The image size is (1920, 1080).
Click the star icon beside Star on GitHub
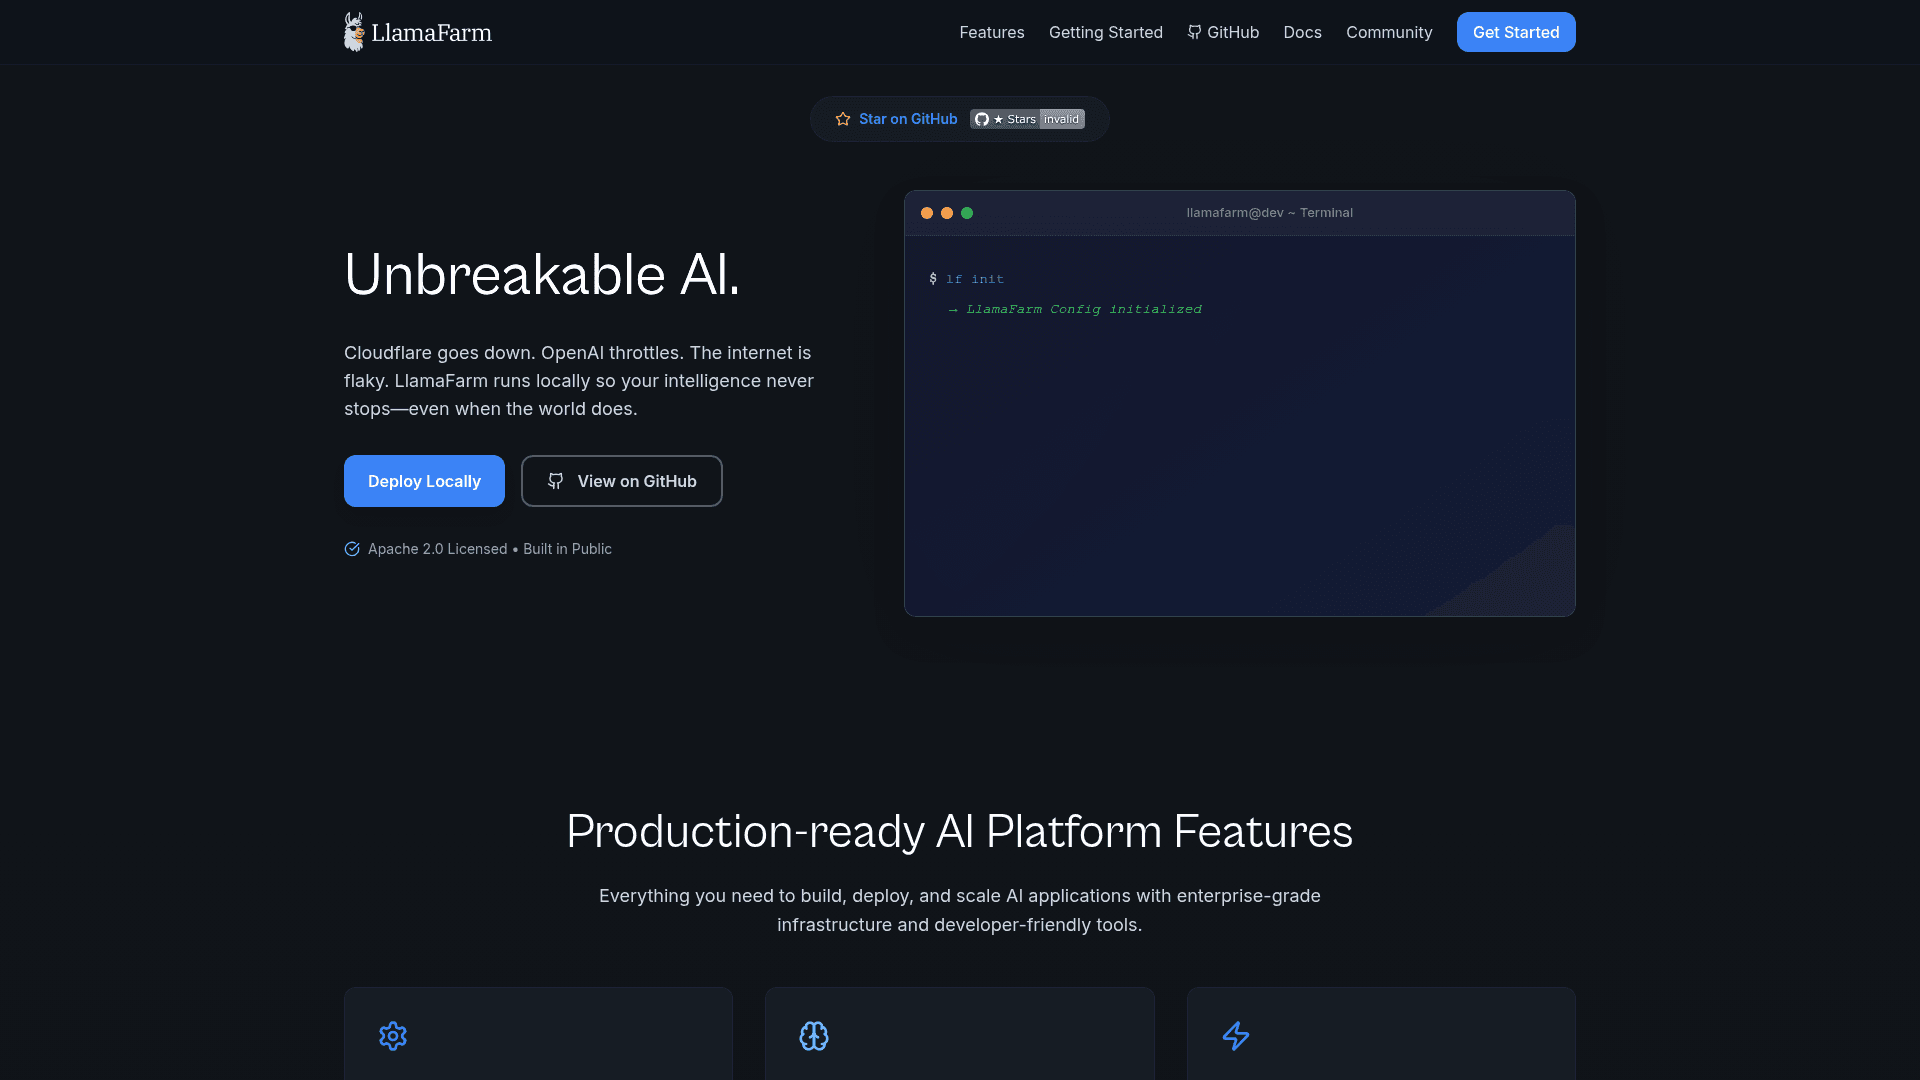click(x=843, y=119)
